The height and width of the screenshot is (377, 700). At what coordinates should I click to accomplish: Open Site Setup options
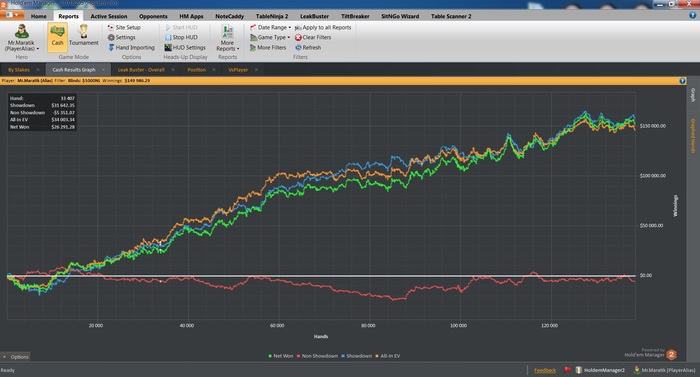pyautogui.click(x=124, y=27)
